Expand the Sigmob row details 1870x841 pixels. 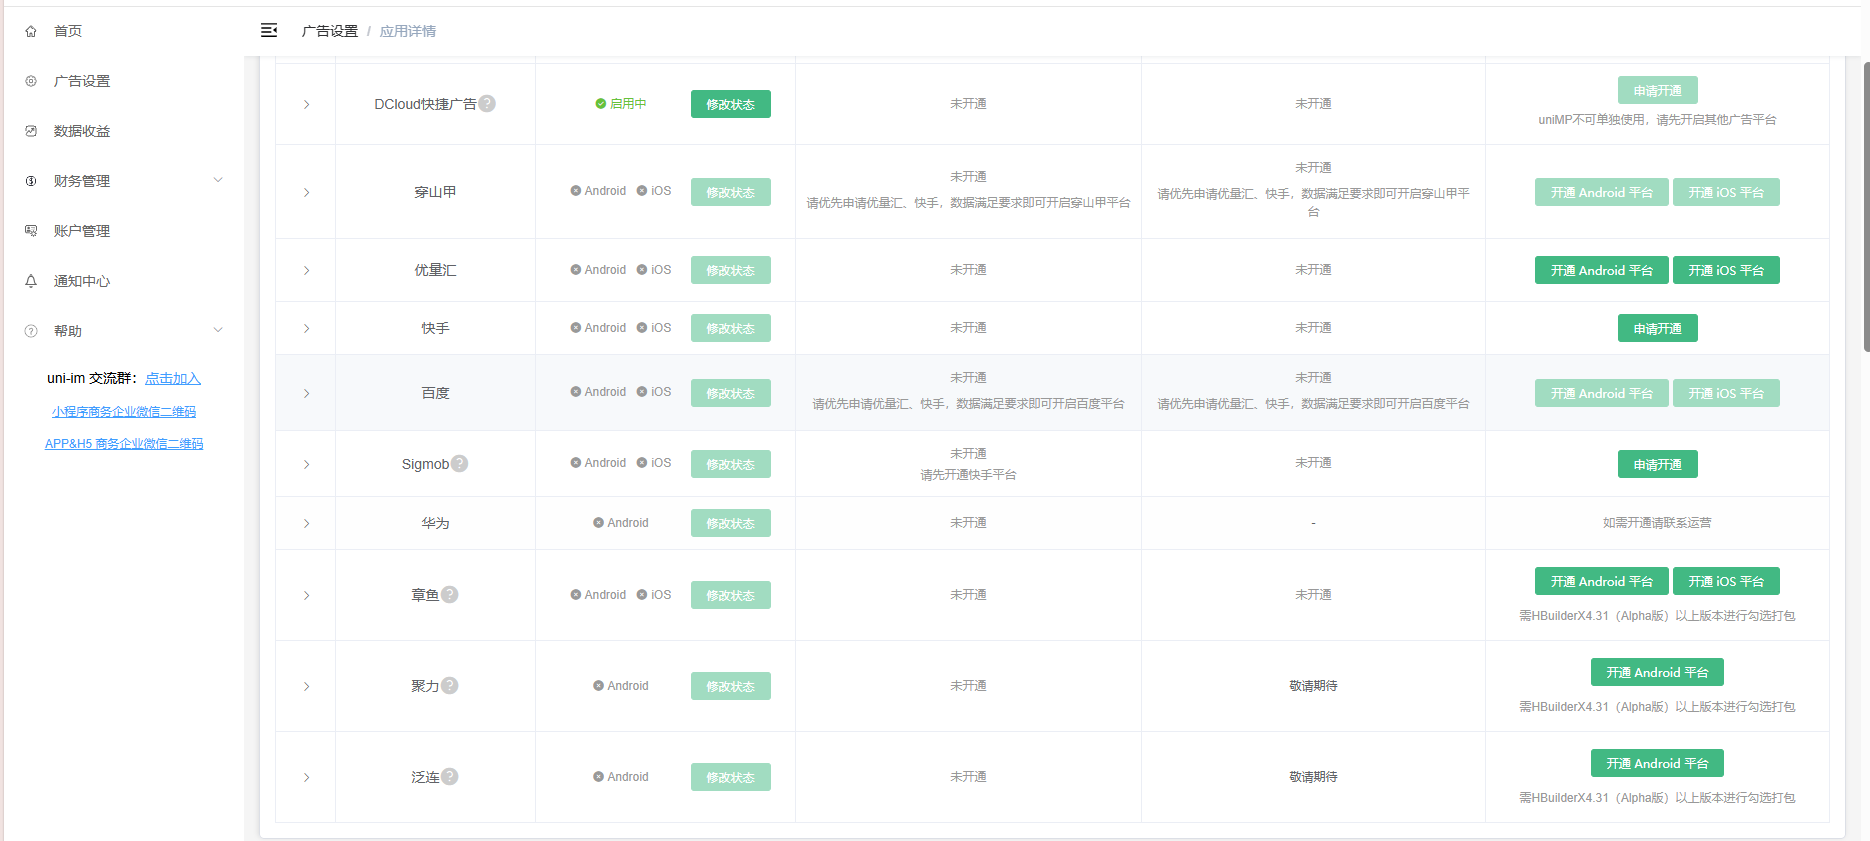(x=306, y=464)
